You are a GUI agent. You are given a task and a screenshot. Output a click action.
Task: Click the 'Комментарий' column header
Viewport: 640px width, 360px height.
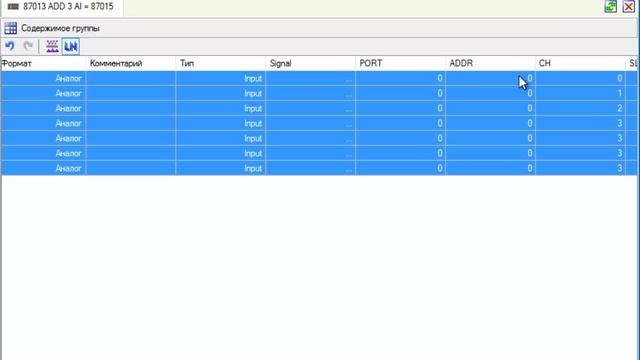(x=131, y=63)
